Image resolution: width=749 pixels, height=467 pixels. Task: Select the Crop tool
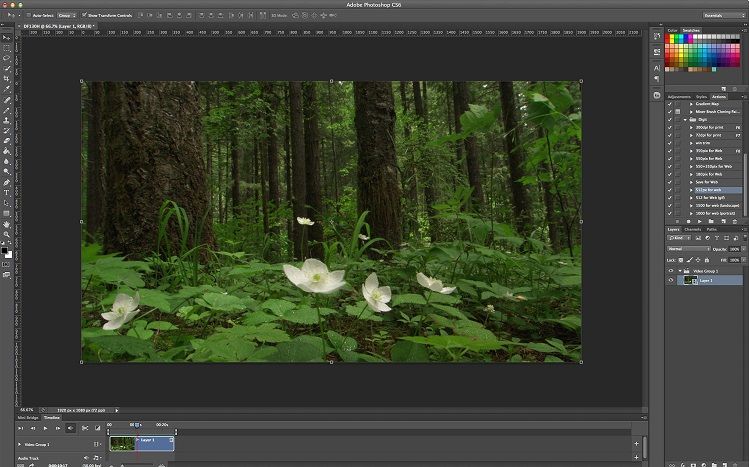[7, 79]
